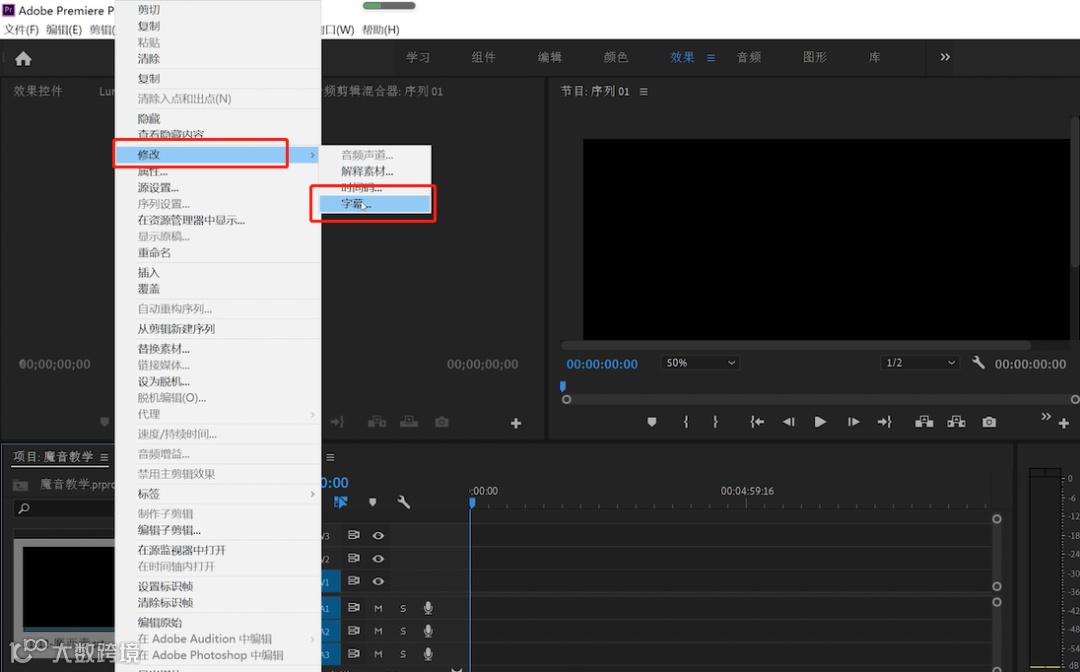Click the Program monitor playhead marker
The height and width of the screenshot is (672, 1080).
563,387
